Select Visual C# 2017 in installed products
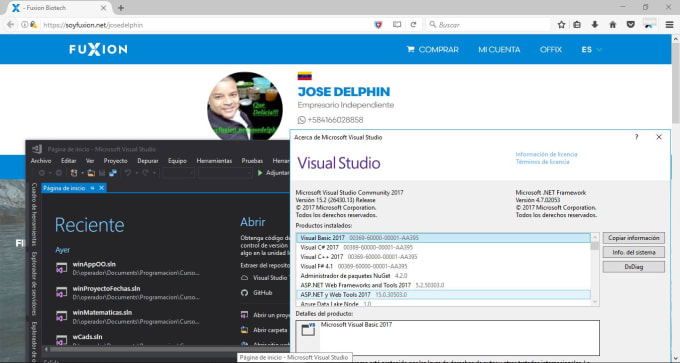This screenshot has height=363, width=680. pyautogui.click(x=443, y=247)
